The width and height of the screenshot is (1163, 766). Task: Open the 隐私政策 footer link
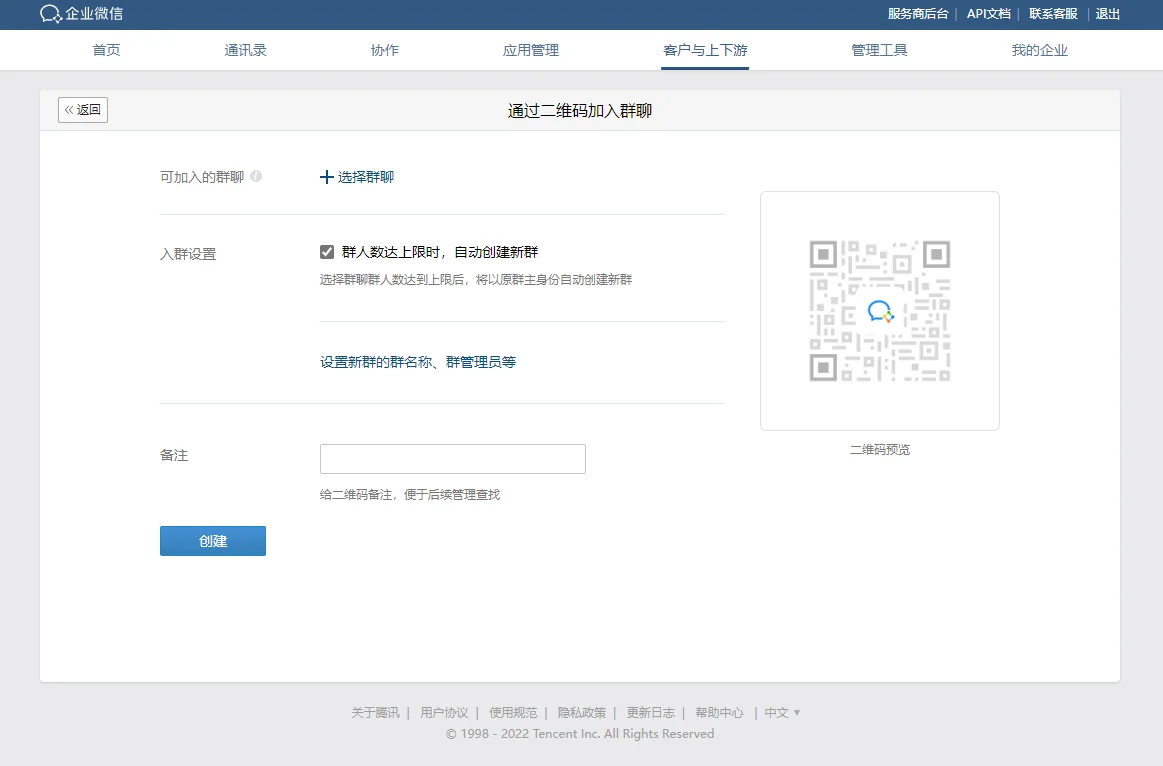582,713
